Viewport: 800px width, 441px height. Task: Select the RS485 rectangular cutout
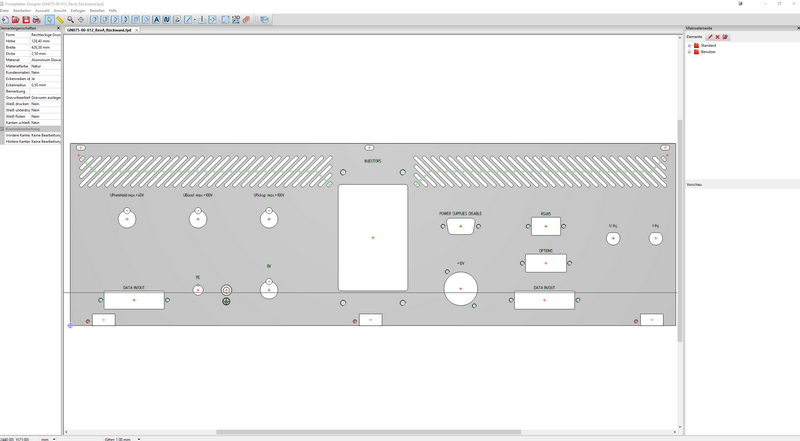point(545,226)
